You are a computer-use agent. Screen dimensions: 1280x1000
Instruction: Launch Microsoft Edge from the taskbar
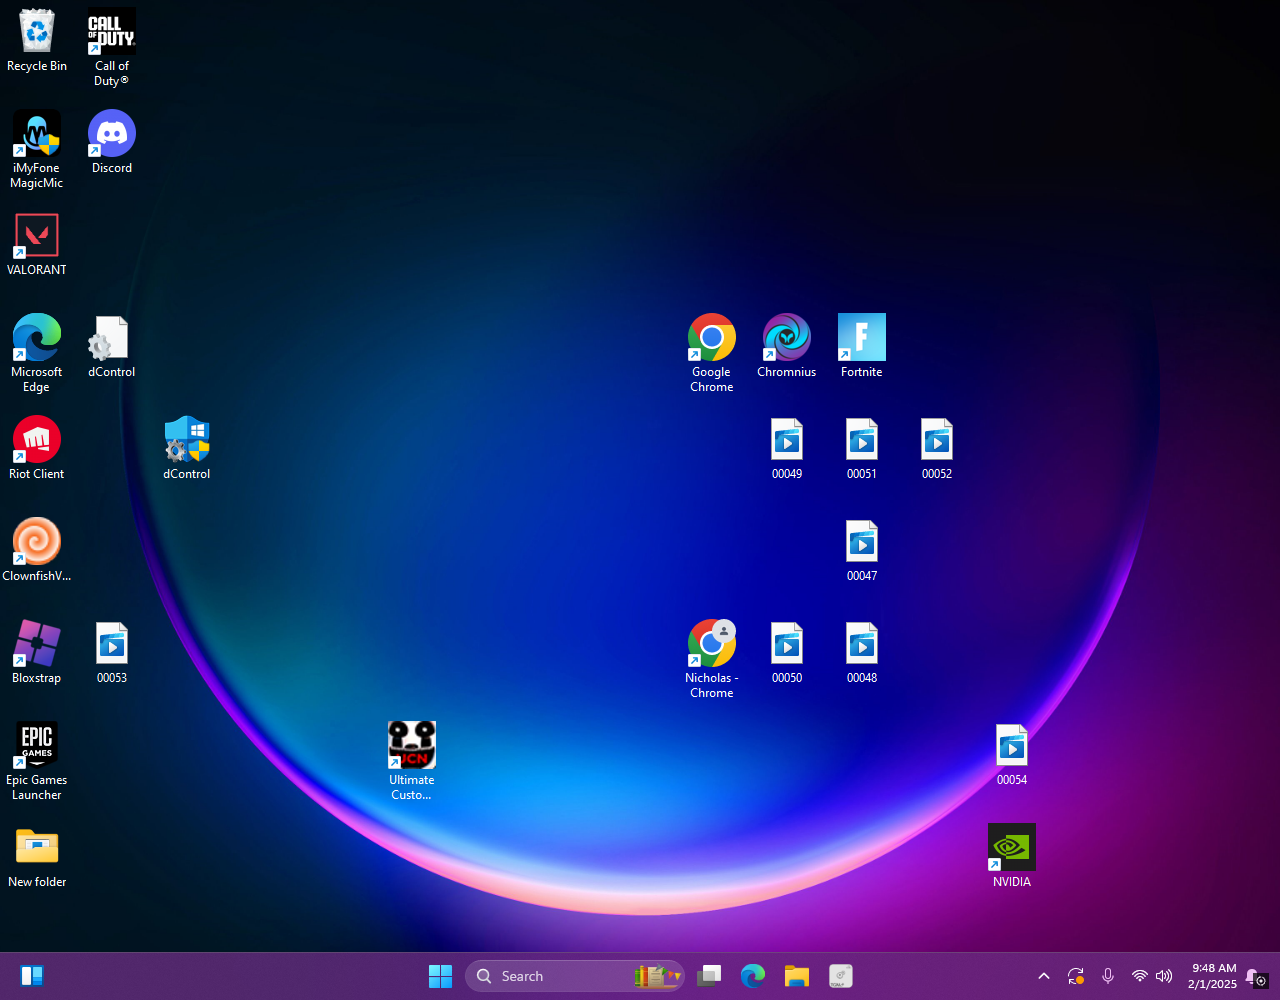point(753,976)
